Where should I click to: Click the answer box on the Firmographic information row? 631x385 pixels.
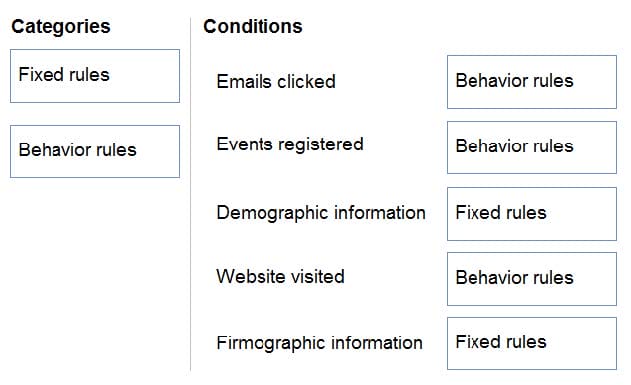click(532, 344)
